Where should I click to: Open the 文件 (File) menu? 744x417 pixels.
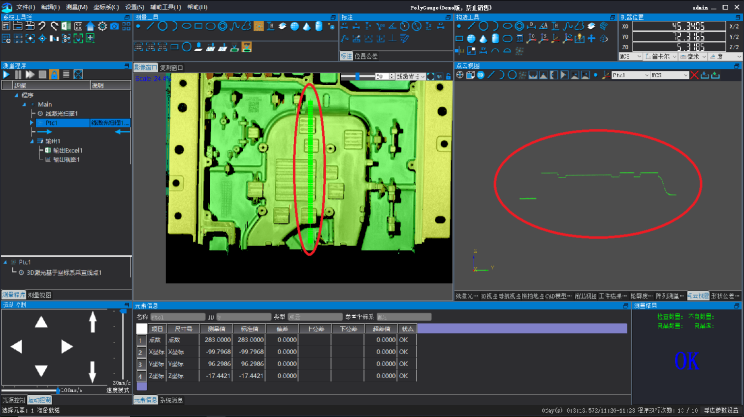tap(25, 7)
